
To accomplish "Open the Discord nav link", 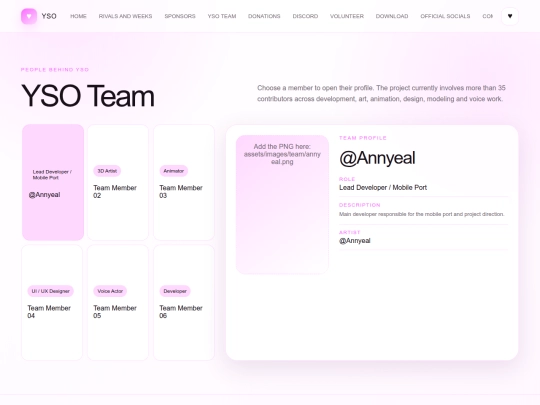I will [305, 16].
